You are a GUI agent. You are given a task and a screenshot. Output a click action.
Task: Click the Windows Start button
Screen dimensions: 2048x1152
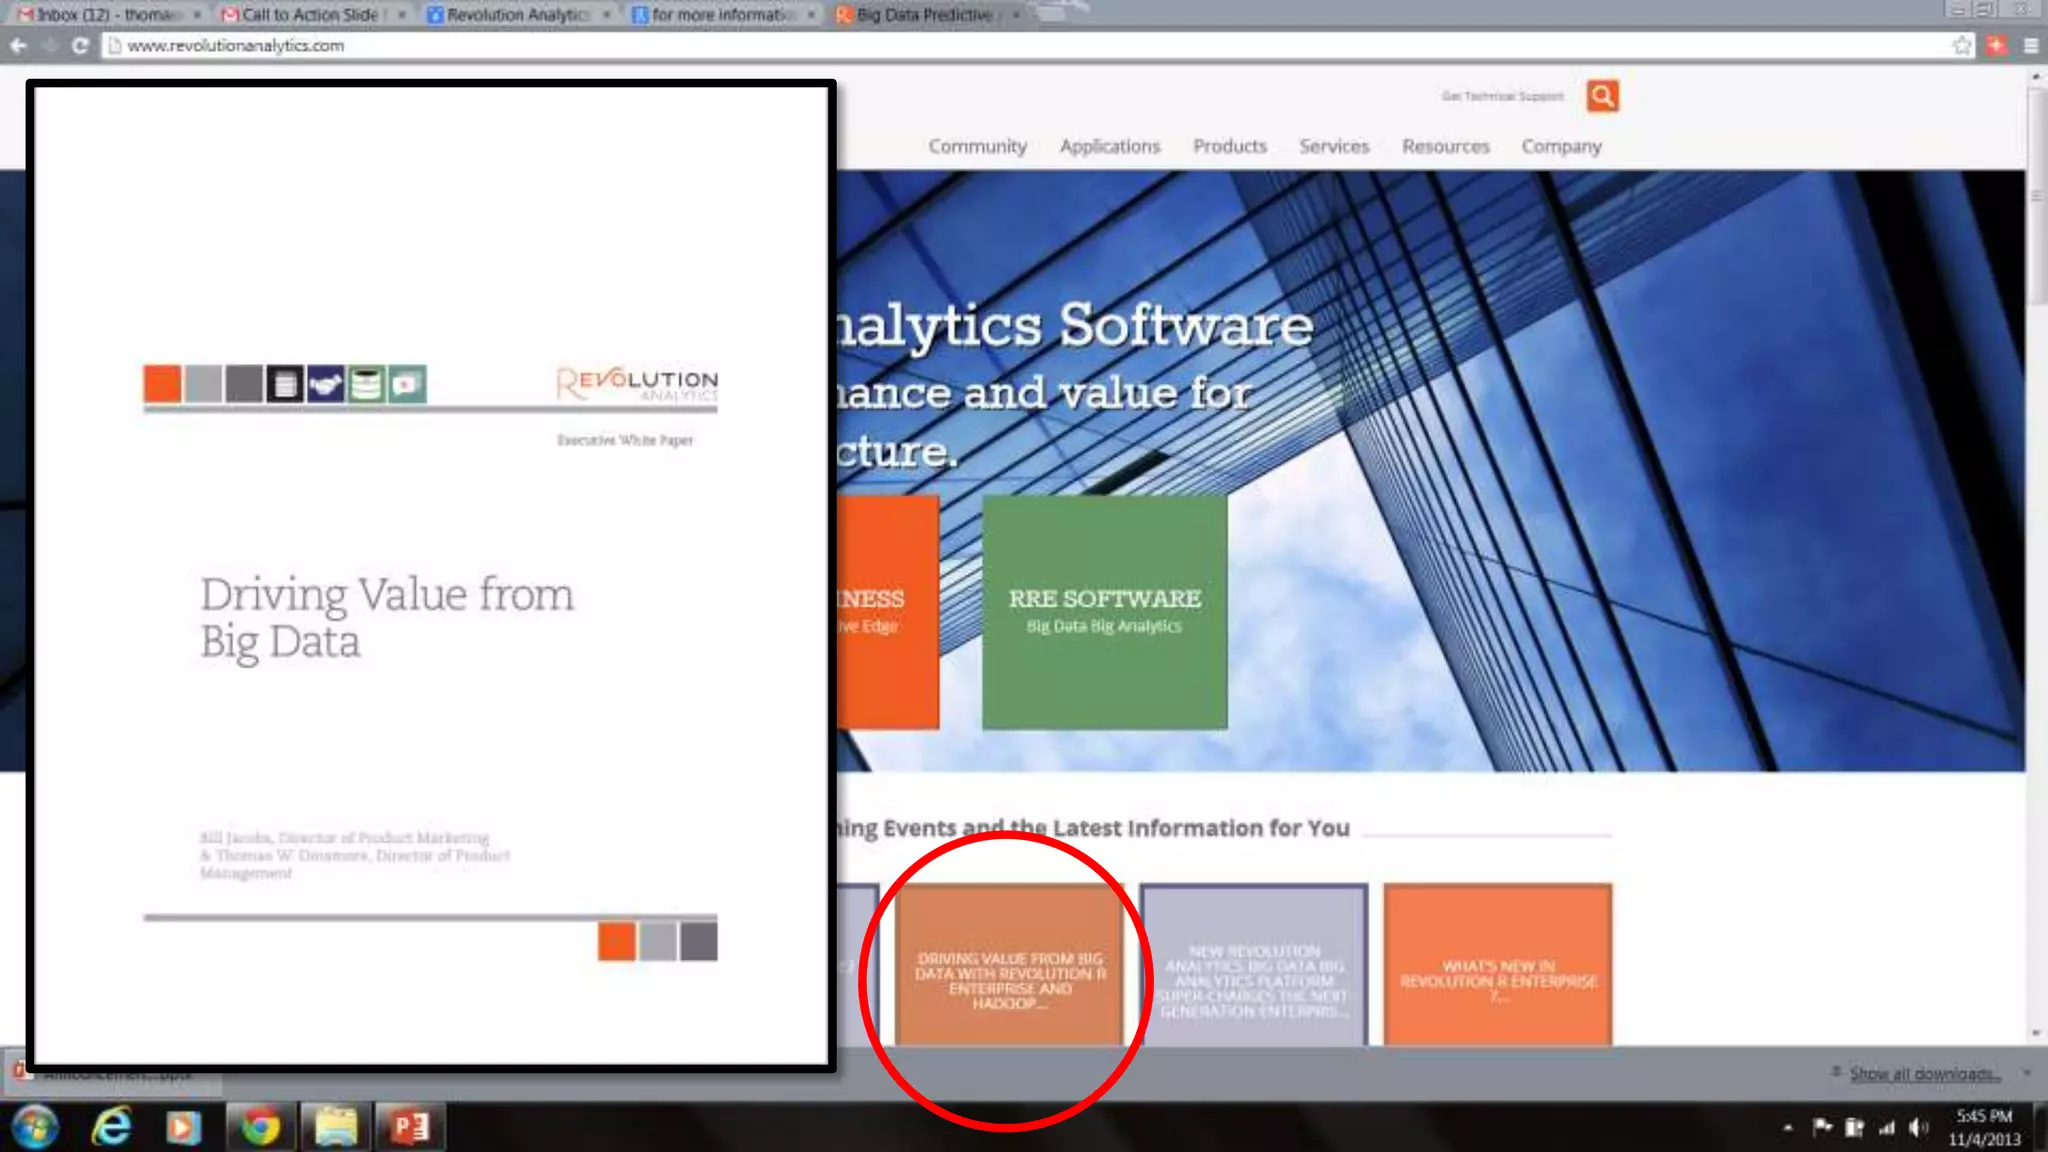point(35,1127)
